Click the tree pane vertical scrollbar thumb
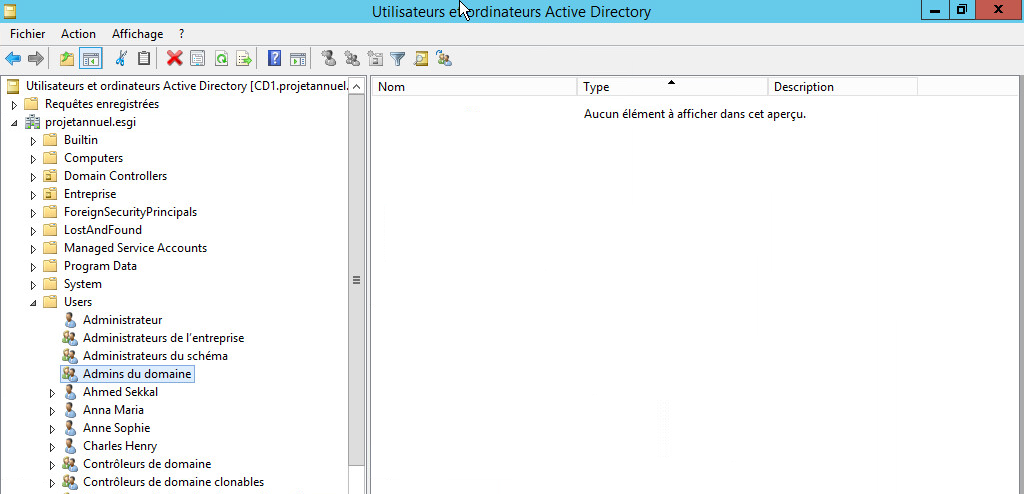 click(357, 280)
